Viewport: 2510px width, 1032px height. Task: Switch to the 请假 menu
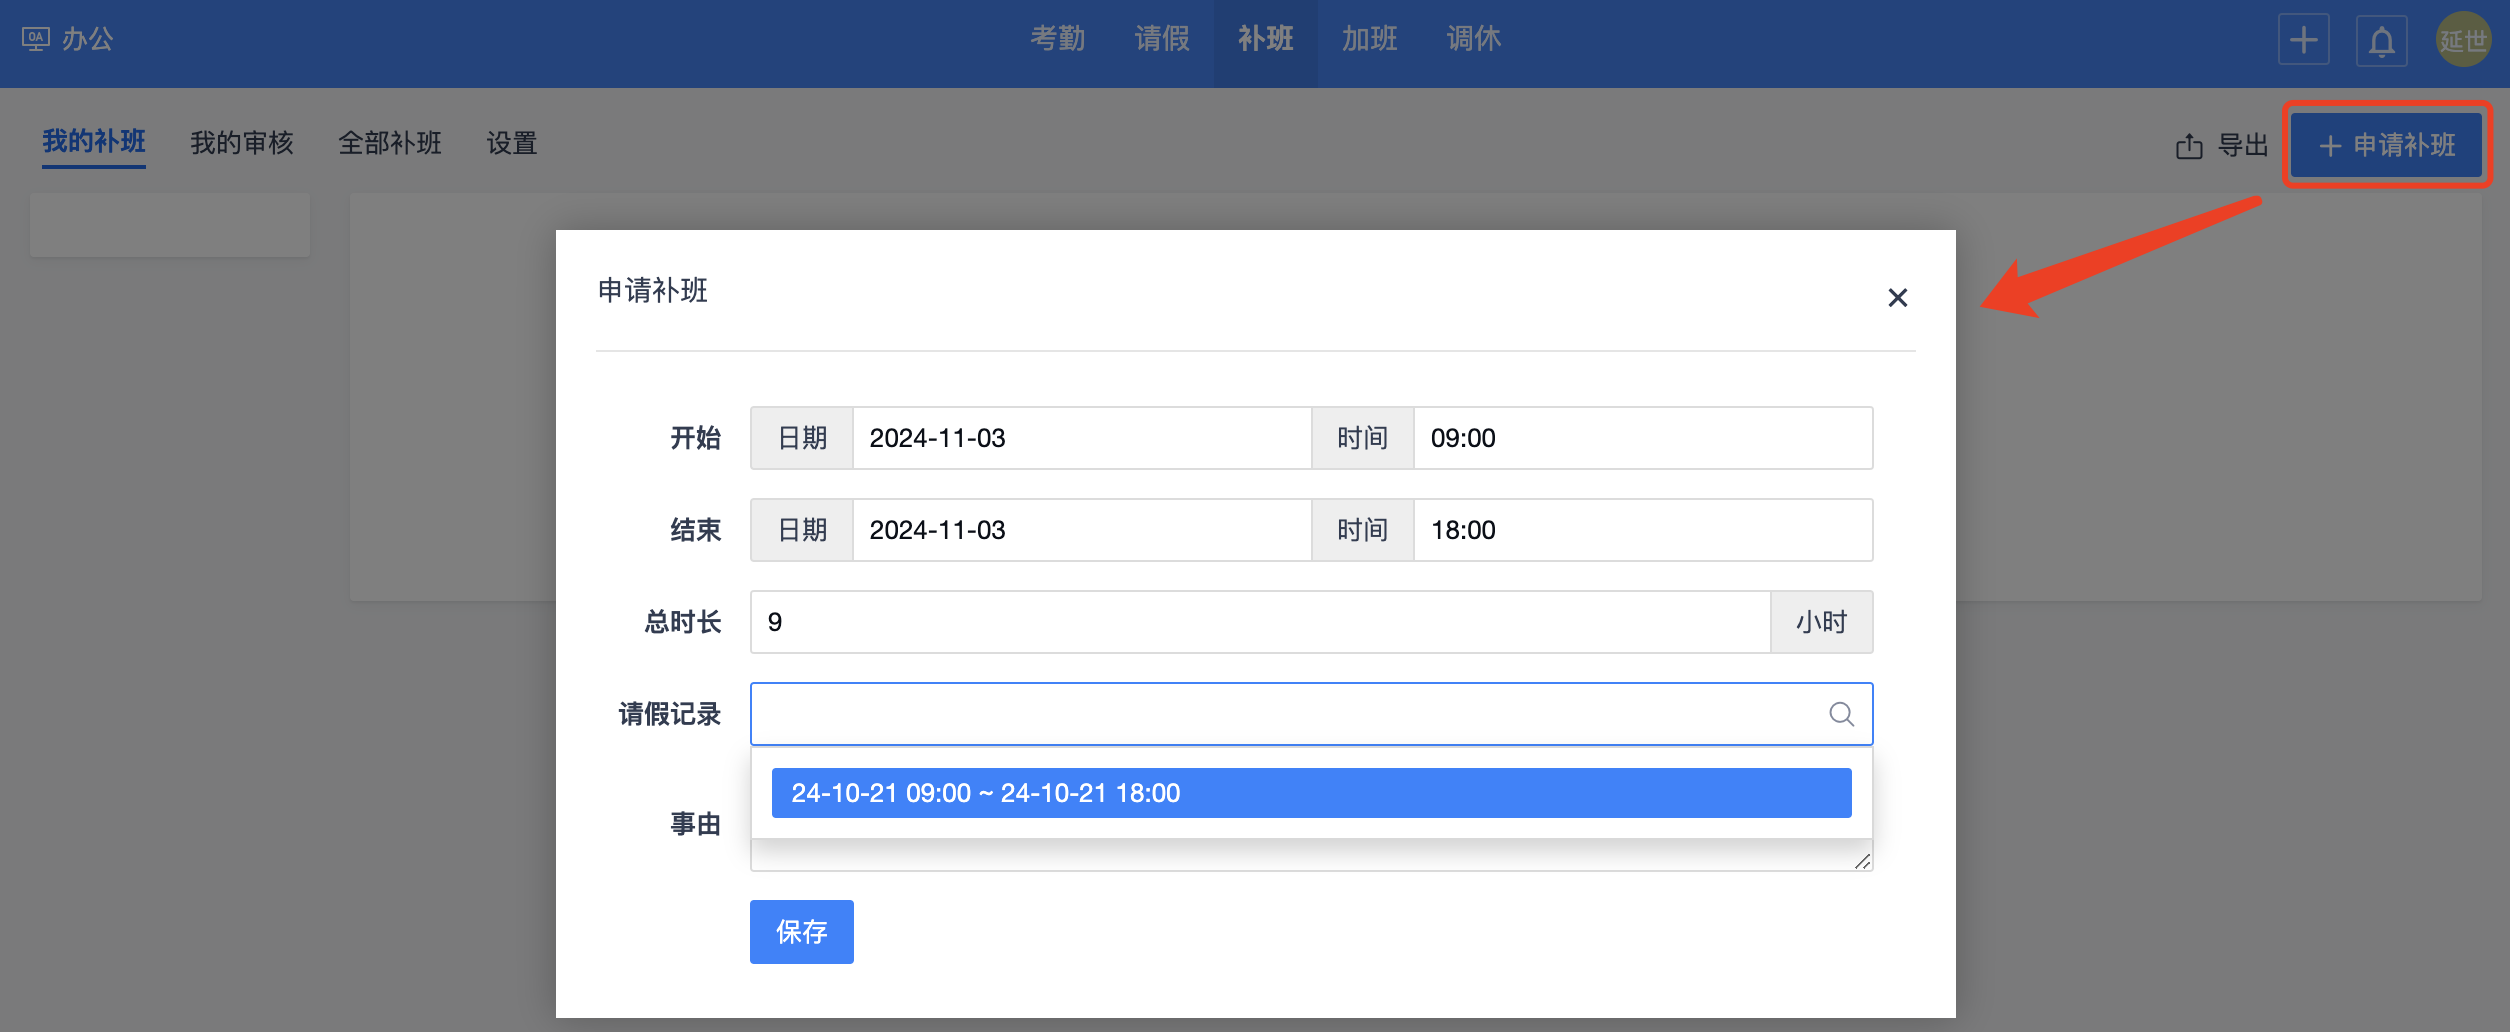pyautogui.click(x=1162, y=39)
